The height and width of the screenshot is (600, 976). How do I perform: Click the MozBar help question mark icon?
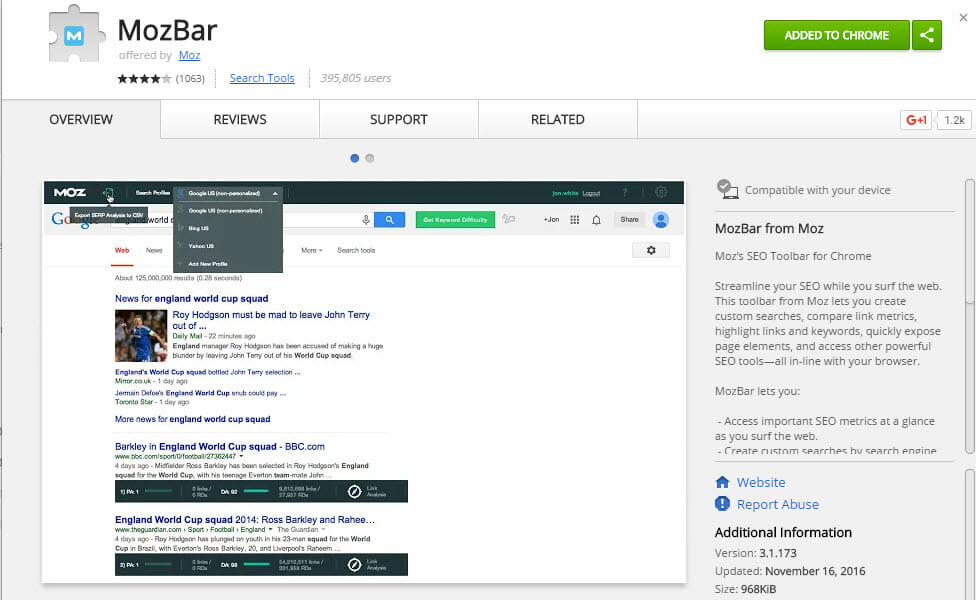point(625,192)
